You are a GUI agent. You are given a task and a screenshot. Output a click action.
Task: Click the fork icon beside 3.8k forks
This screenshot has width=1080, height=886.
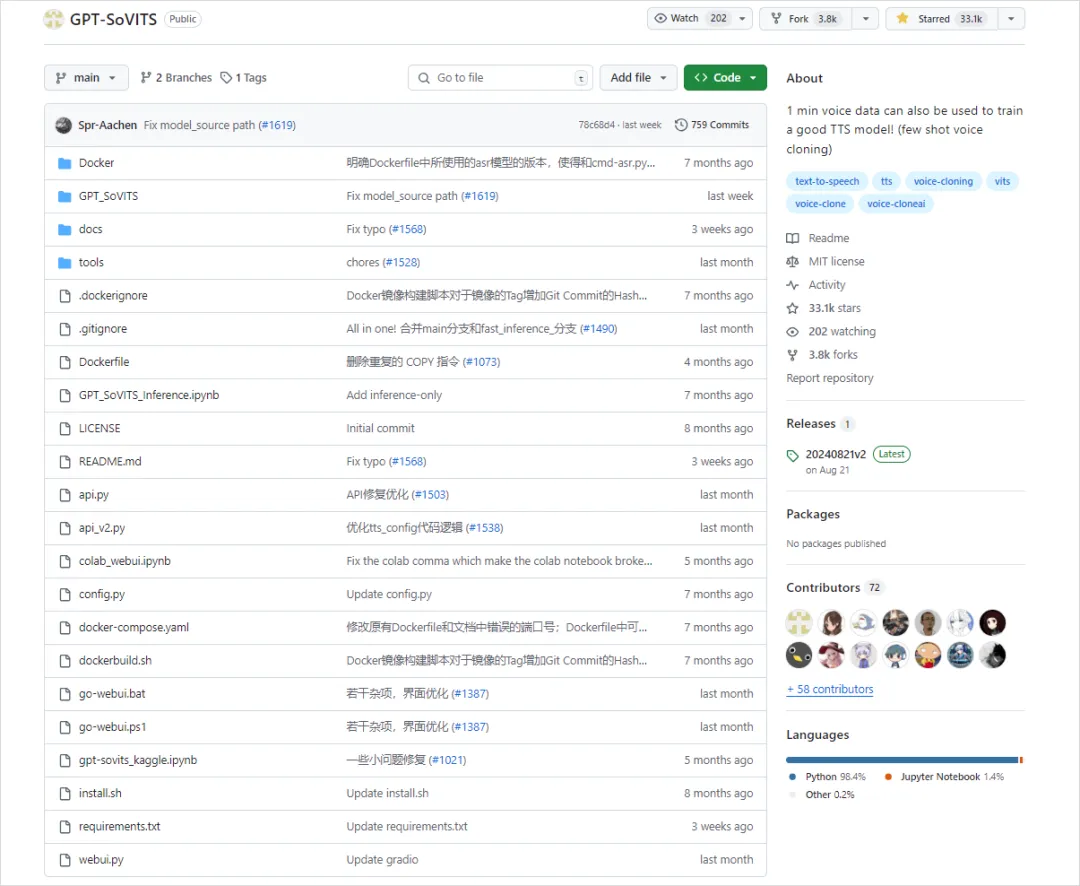[793, 356]
